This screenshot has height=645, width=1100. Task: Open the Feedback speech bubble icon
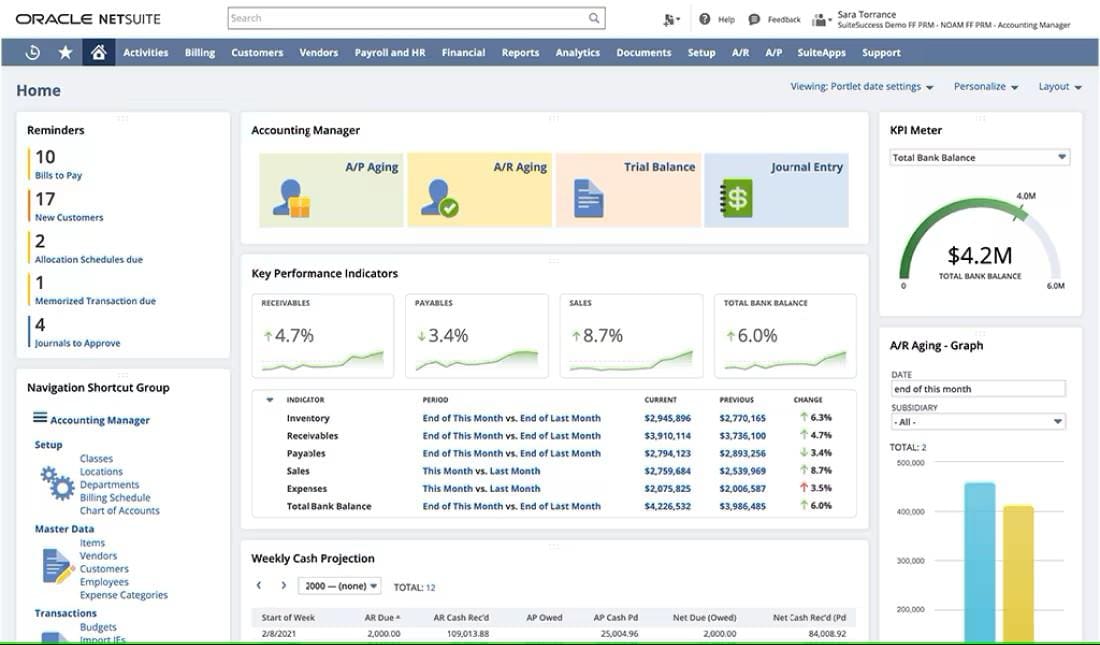(754, 19)
